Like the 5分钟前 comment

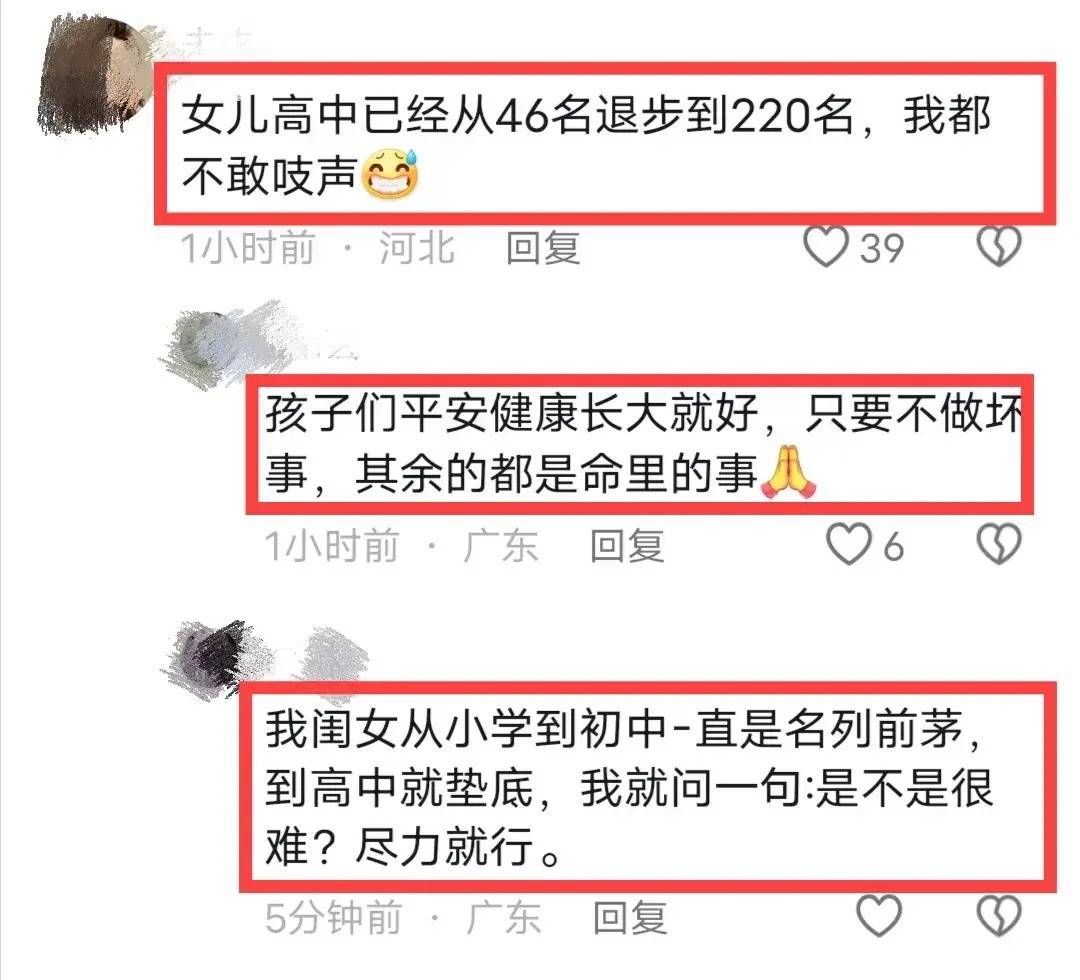point(879,916)
